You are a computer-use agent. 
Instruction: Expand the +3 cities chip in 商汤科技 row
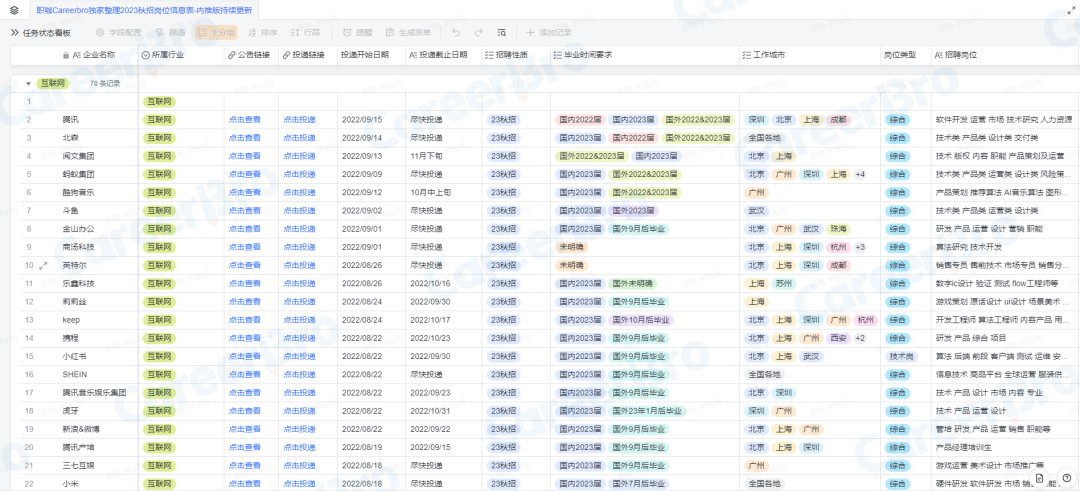click(x=860, y=247)
